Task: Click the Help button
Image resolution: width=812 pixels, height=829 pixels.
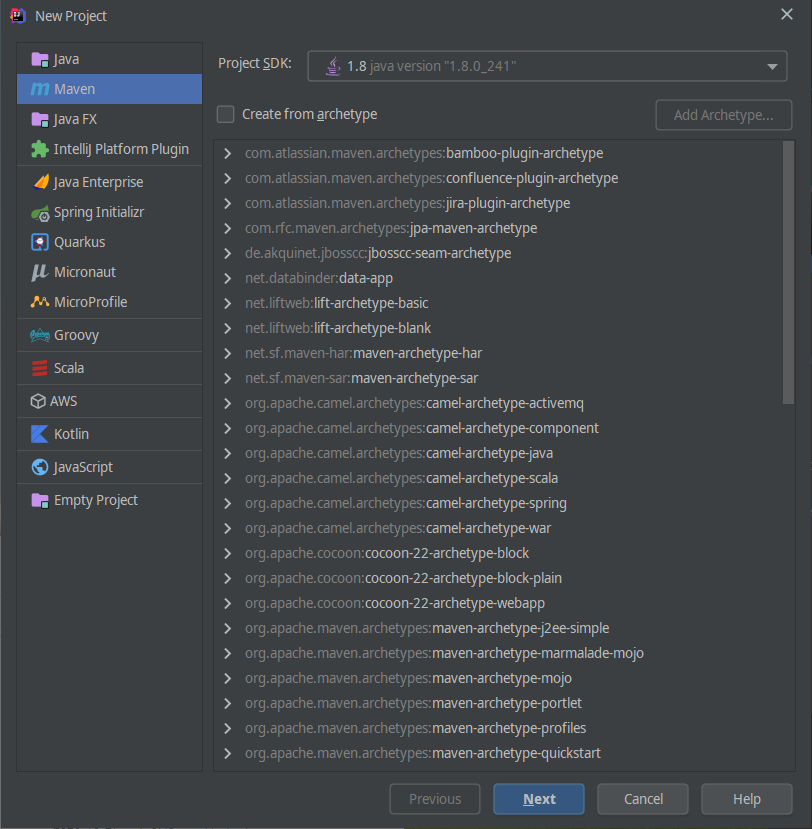Action: point(746,799)
